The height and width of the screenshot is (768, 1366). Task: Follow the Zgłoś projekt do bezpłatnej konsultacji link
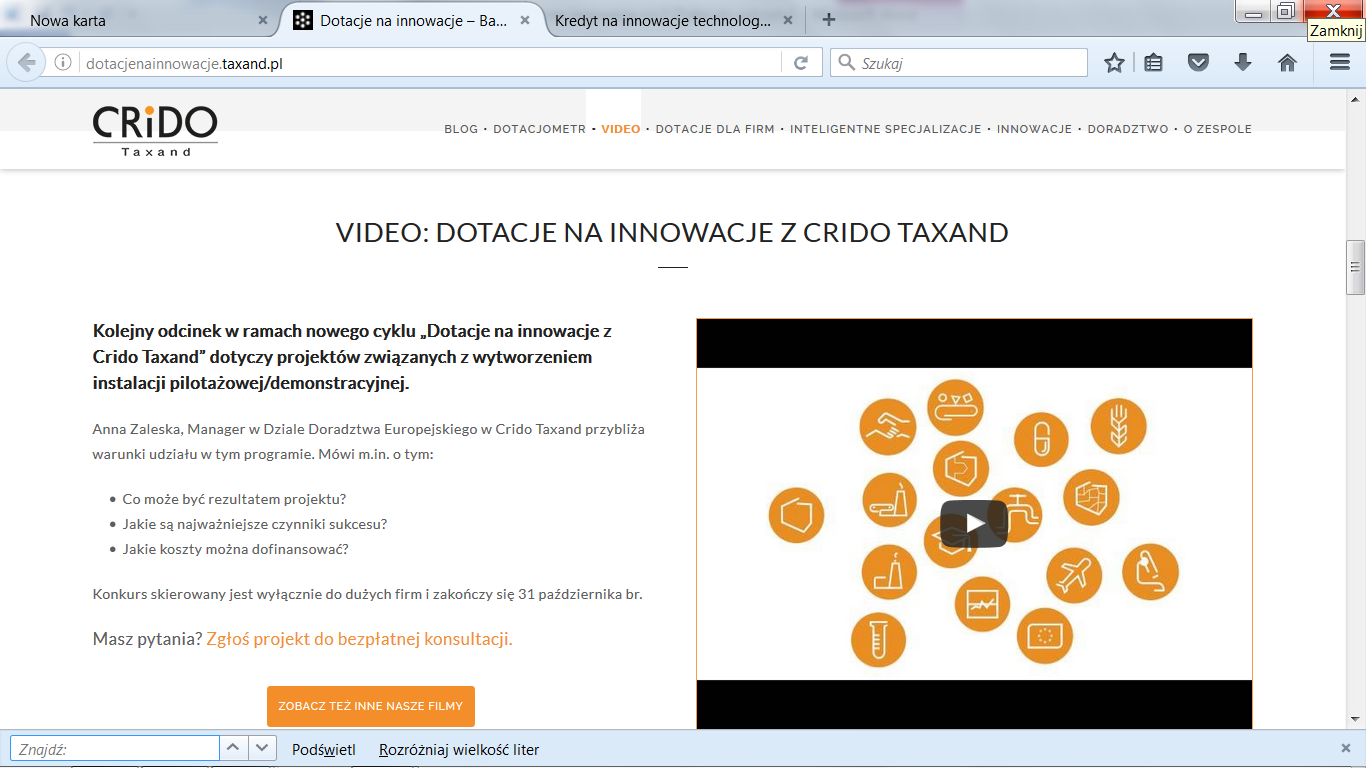coord(359,639)
